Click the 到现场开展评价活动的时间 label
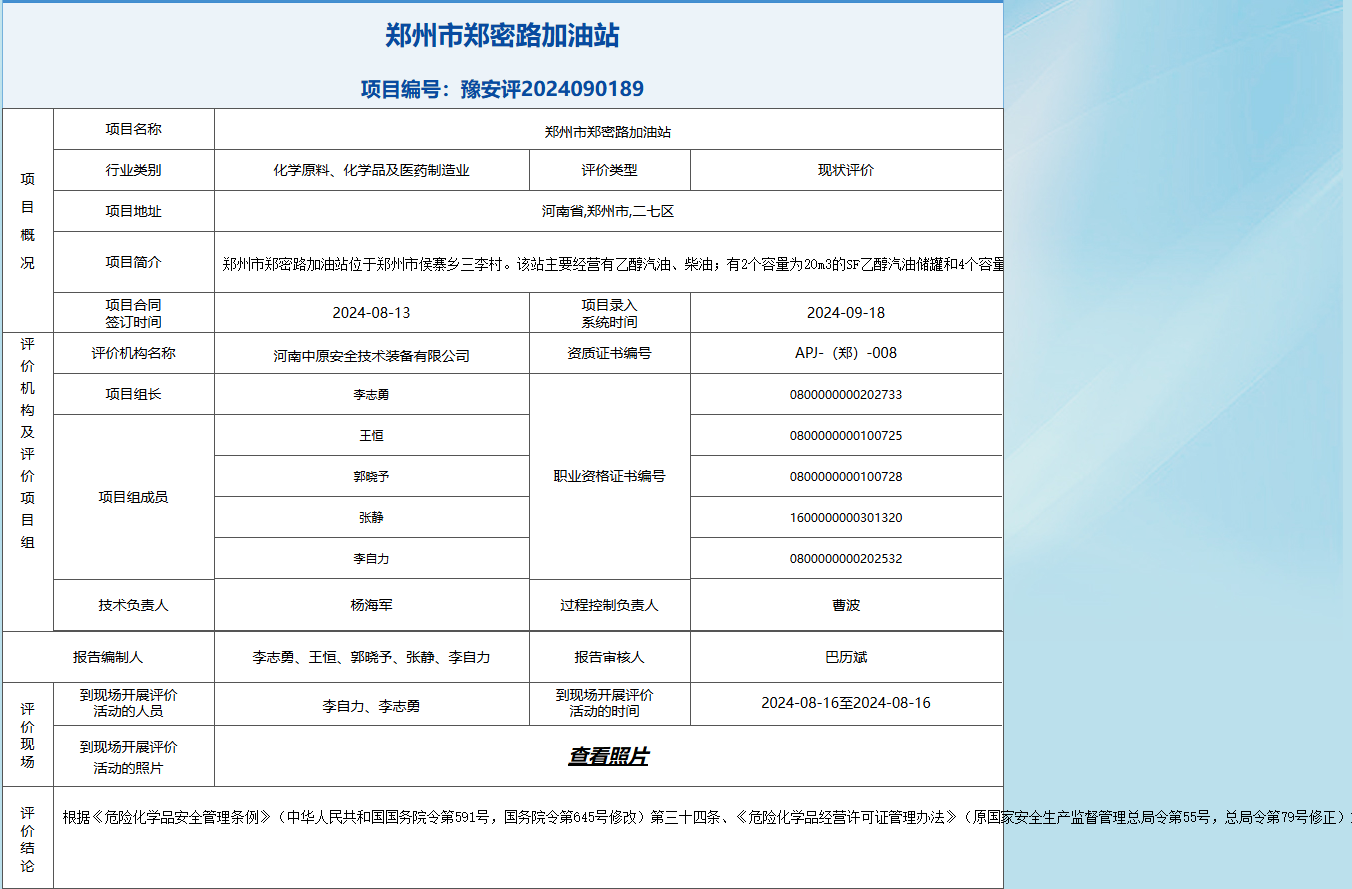Image resolution: width=1352 pixels, height=889 pixels. [604, 703]
